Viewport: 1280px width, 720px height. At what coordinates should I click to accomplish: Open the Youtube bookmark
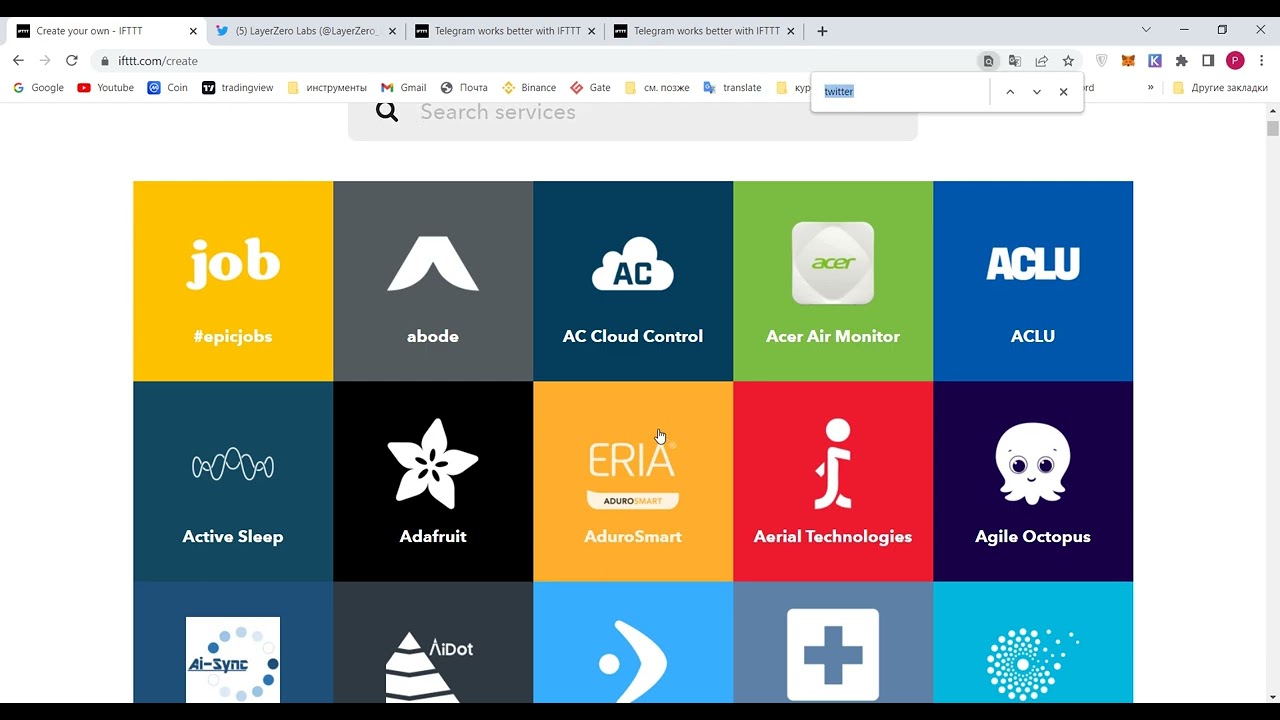tap(105, 88)
